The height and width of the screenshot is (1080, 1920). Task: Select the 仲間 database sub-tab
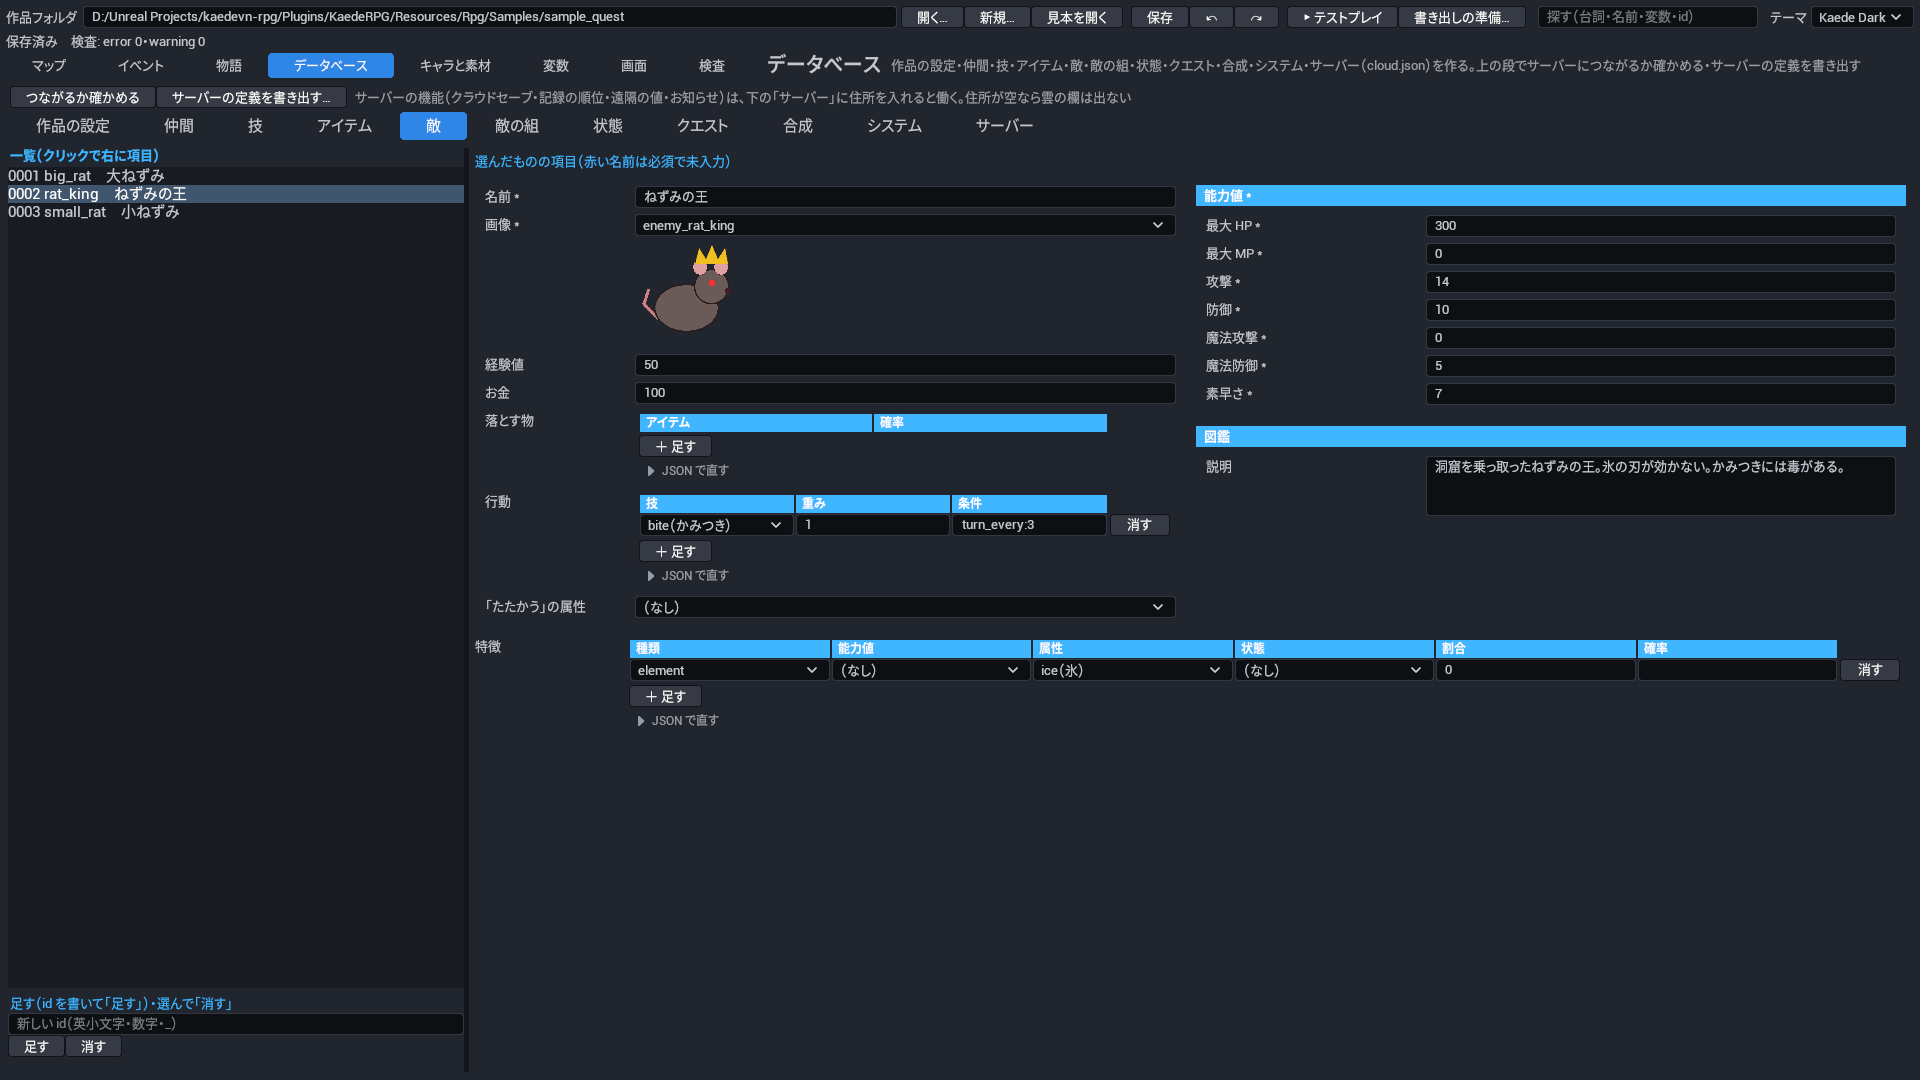pos(179,126)
